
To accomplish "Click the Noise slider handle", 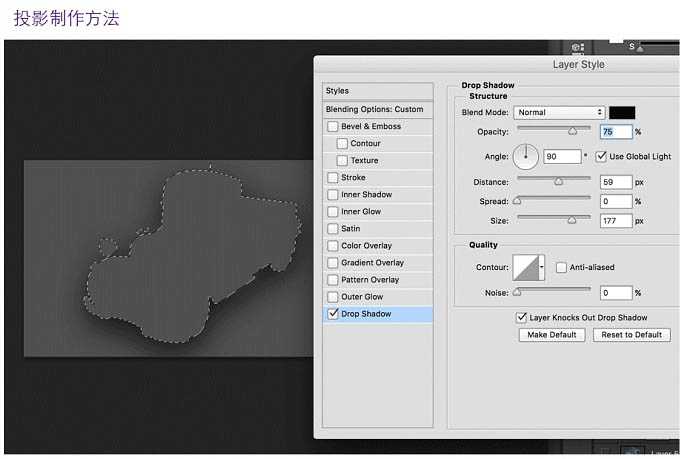I will click(x=517, y=292).
